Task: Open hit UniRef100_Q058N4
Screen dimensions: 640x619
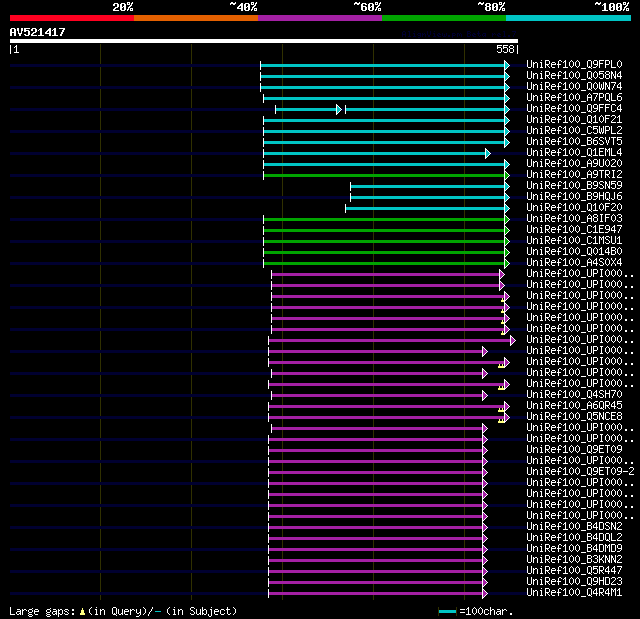Action: 574,75
